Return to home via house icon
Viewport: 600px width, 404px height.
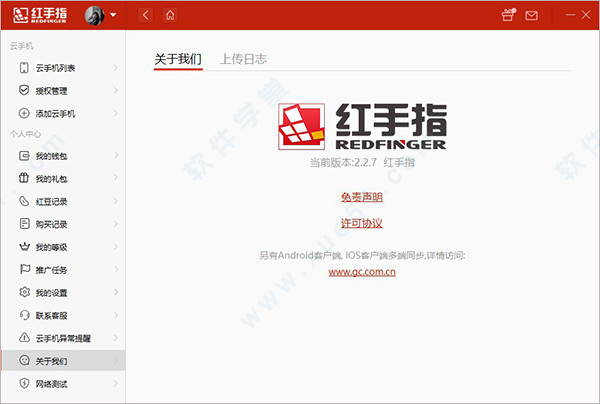(170, 15)
